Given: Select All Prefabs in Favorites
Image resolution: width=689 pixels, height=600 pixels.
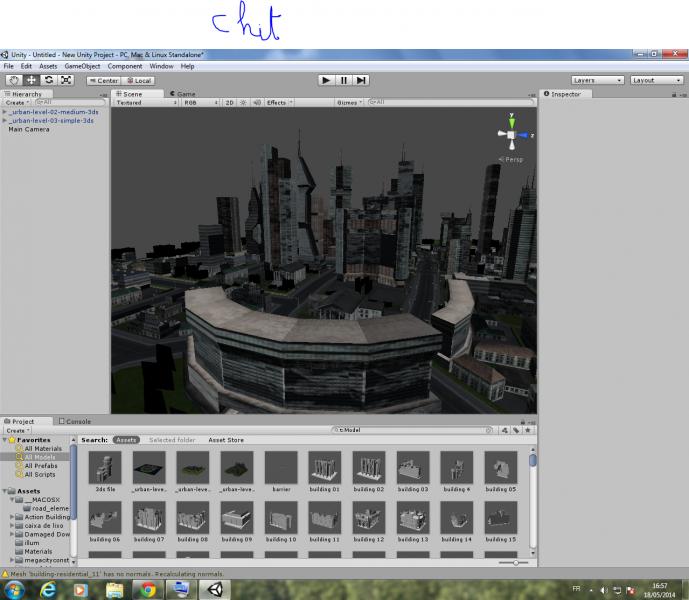Looking at the screenshot, I should coord(41,465).
